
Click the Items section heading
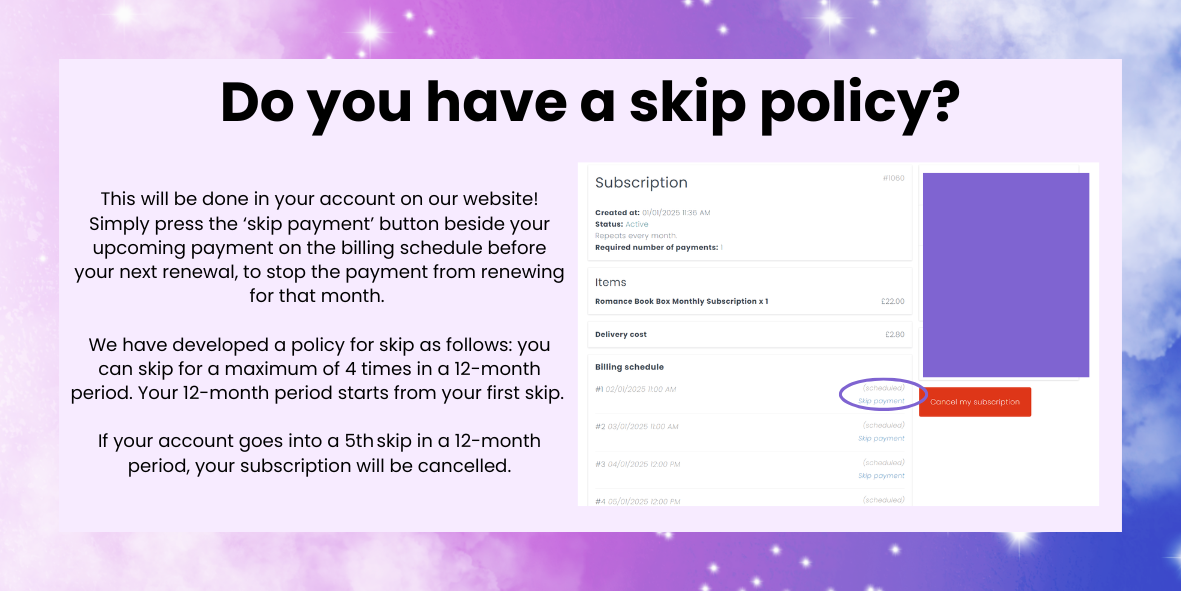610,282
